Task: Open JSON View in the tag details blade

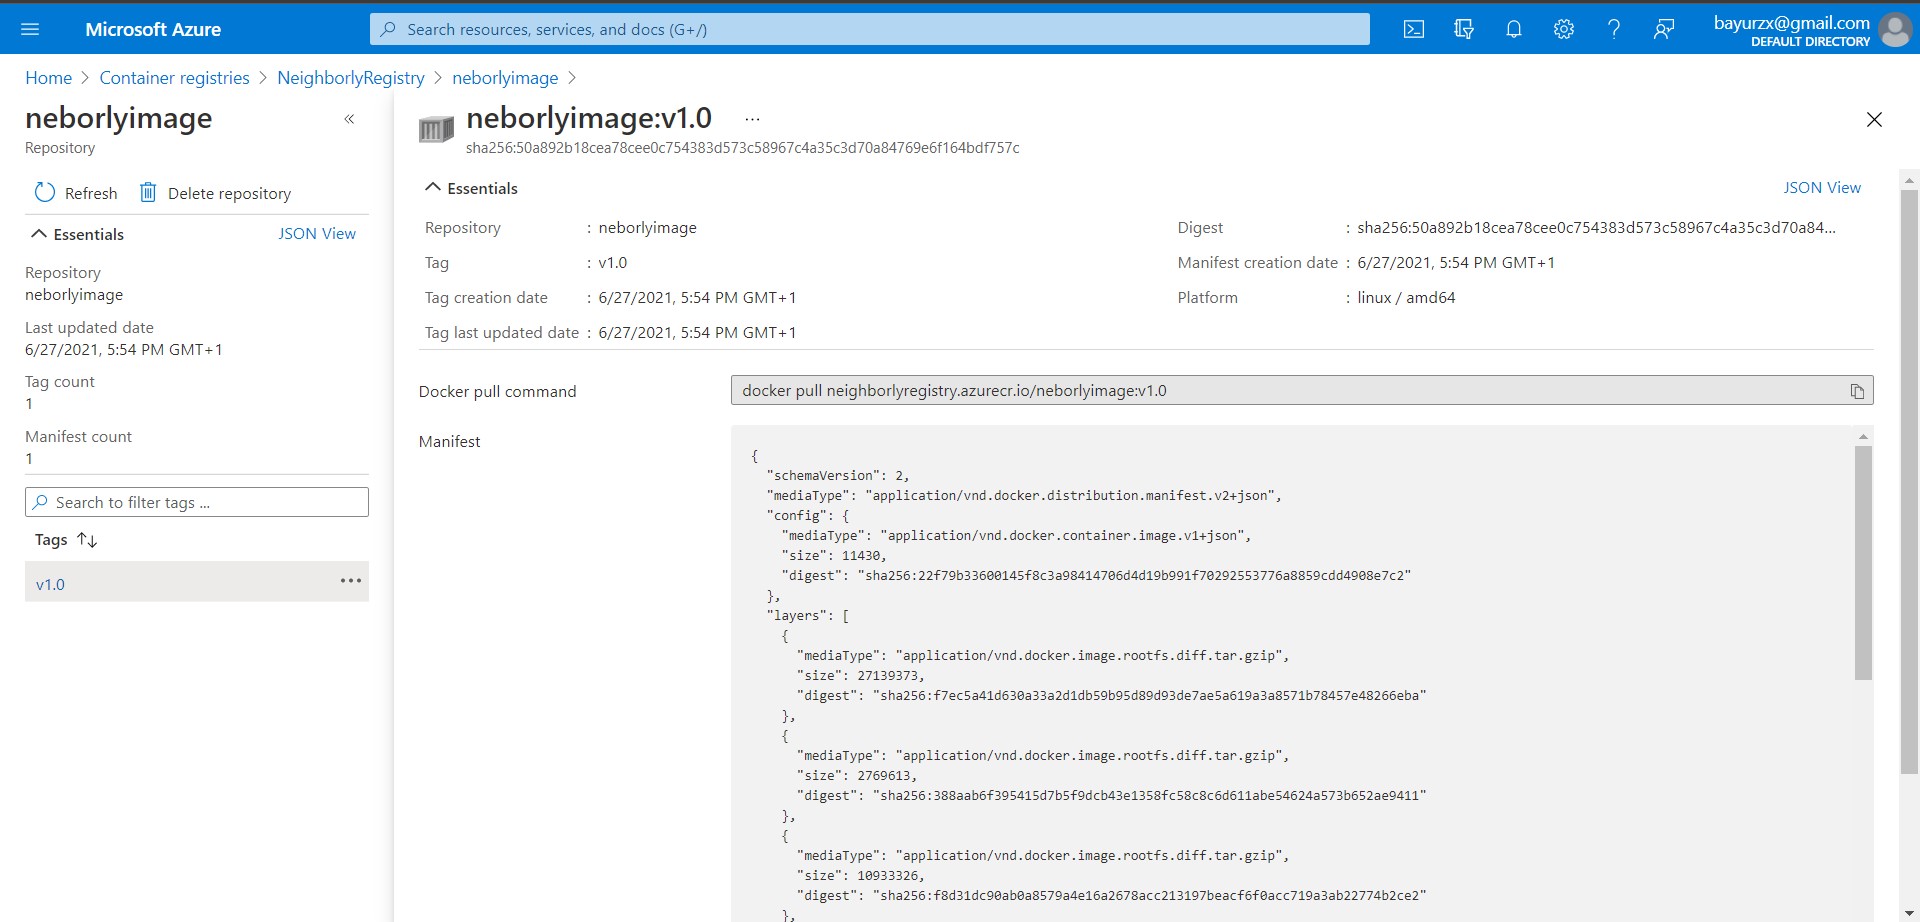Action: 1822,187
